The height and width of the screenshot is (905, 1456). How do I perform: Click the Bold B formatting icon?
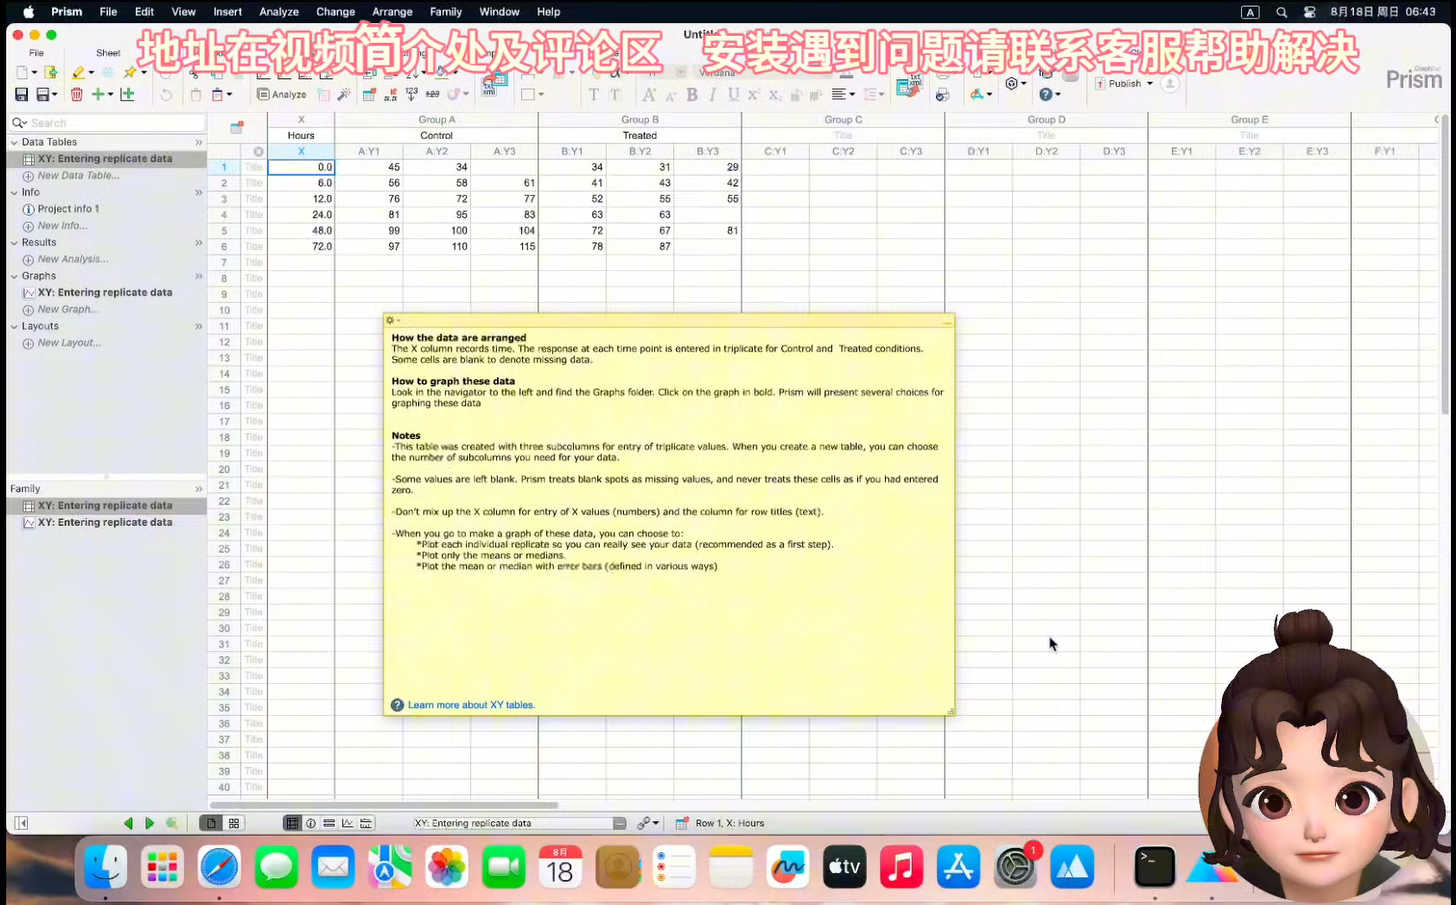click(691, 94)
